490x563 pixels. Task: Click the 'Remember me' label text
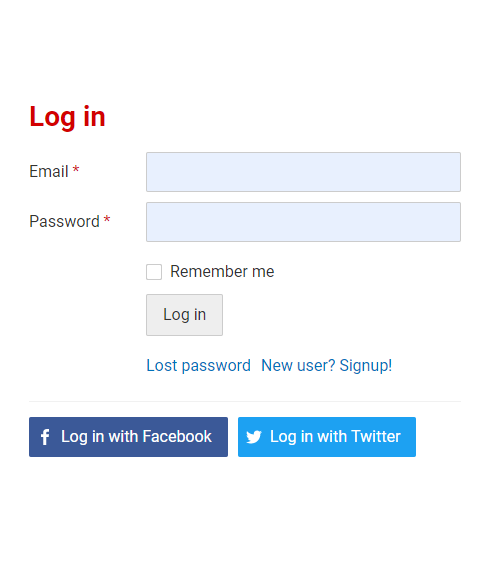[222, 271]
